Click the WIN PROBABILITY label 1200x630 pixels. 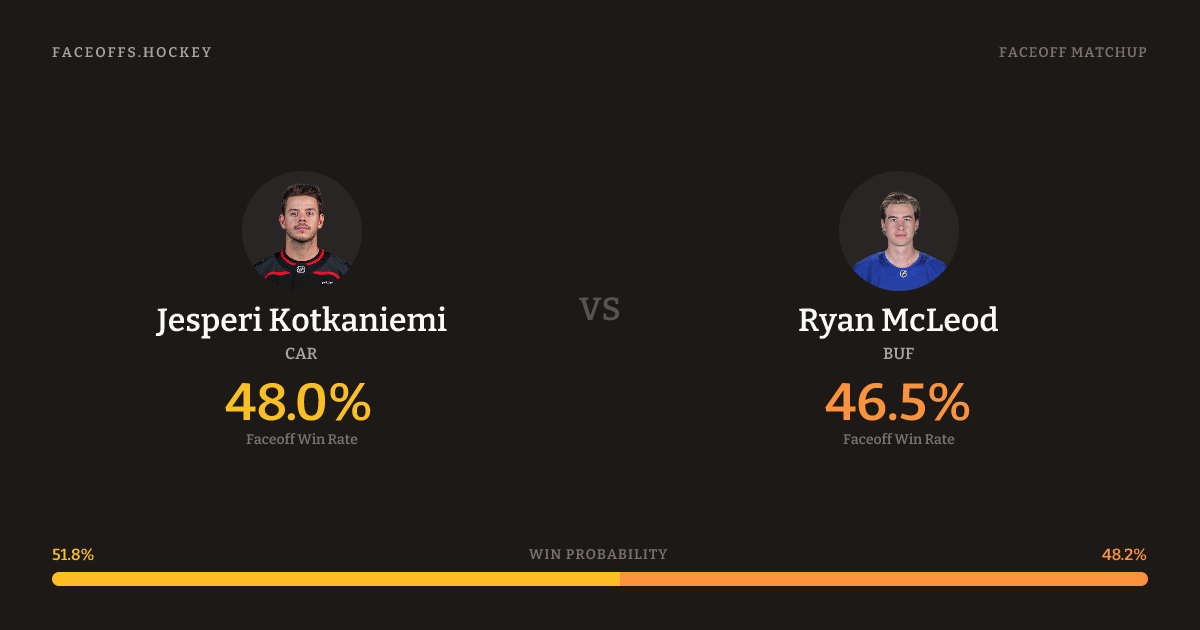(x=598, y=554)
